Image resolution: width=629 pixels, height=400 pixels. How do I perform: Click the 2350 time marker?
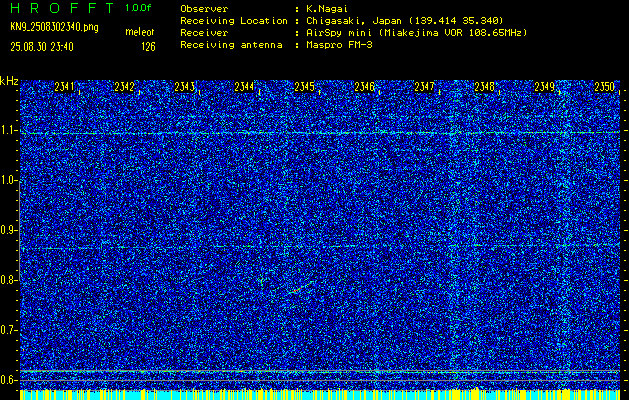point(605,86)
